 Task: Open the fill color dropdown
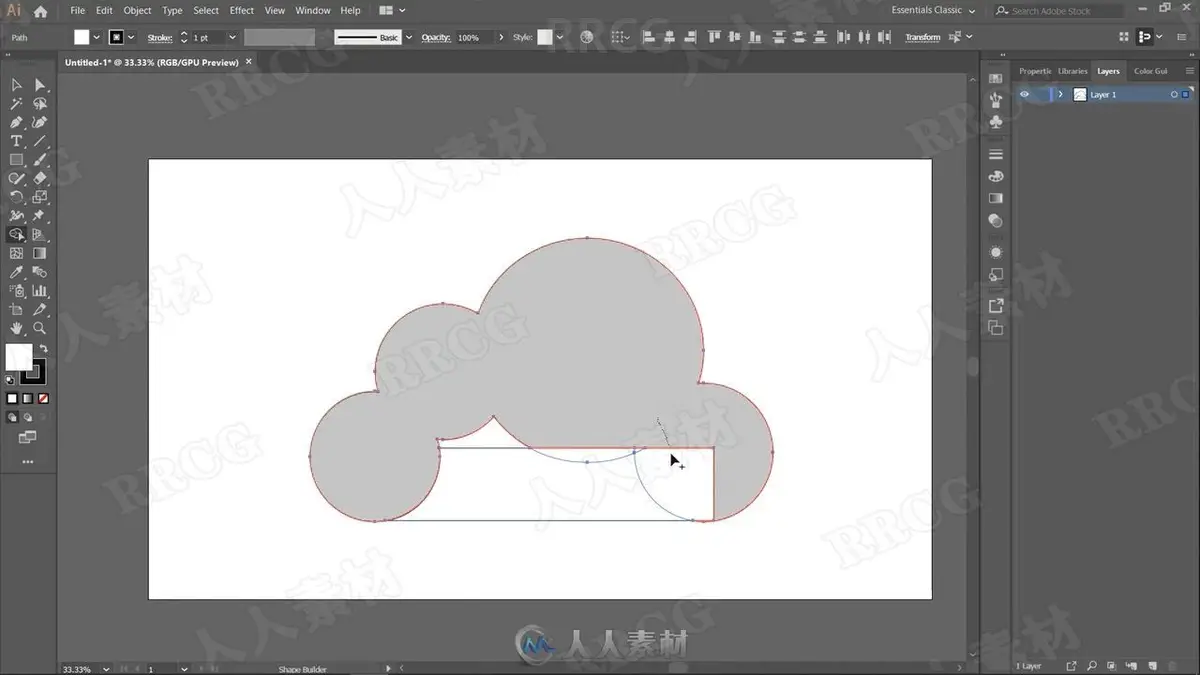pos(96,37)
